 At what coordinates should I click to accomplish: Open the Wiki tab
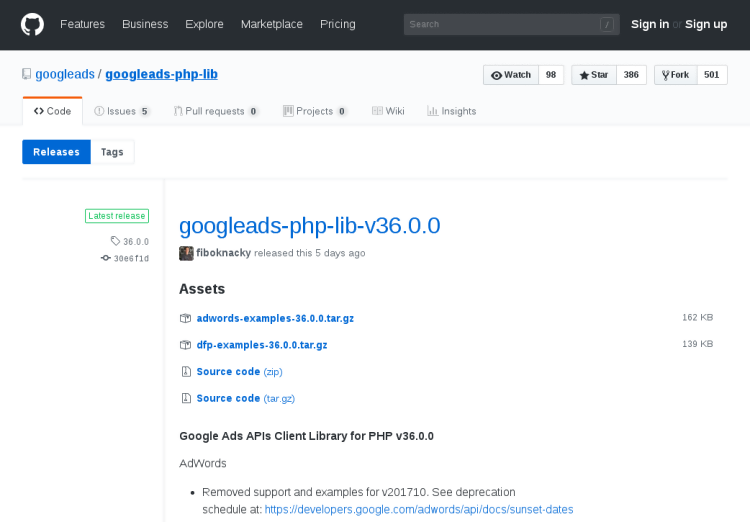(x=388, y=111)
